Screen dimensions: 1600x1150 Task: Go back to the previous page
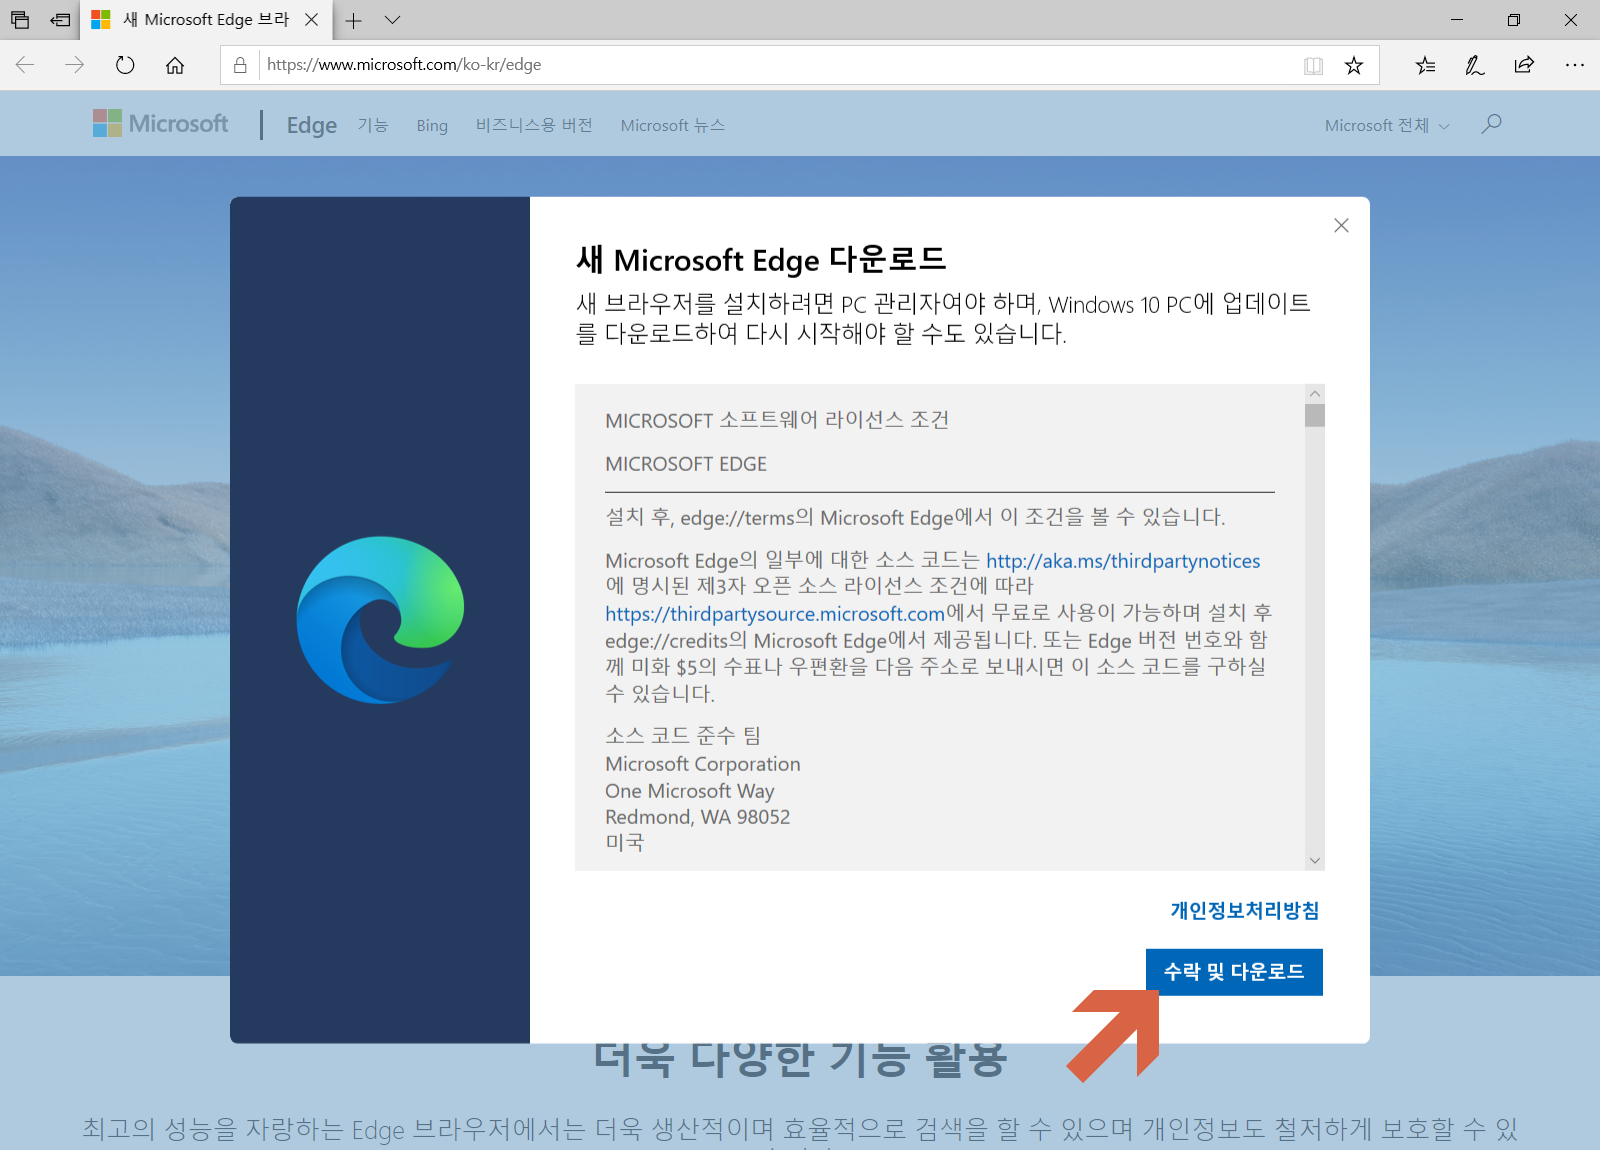click(x=25, y=65)
